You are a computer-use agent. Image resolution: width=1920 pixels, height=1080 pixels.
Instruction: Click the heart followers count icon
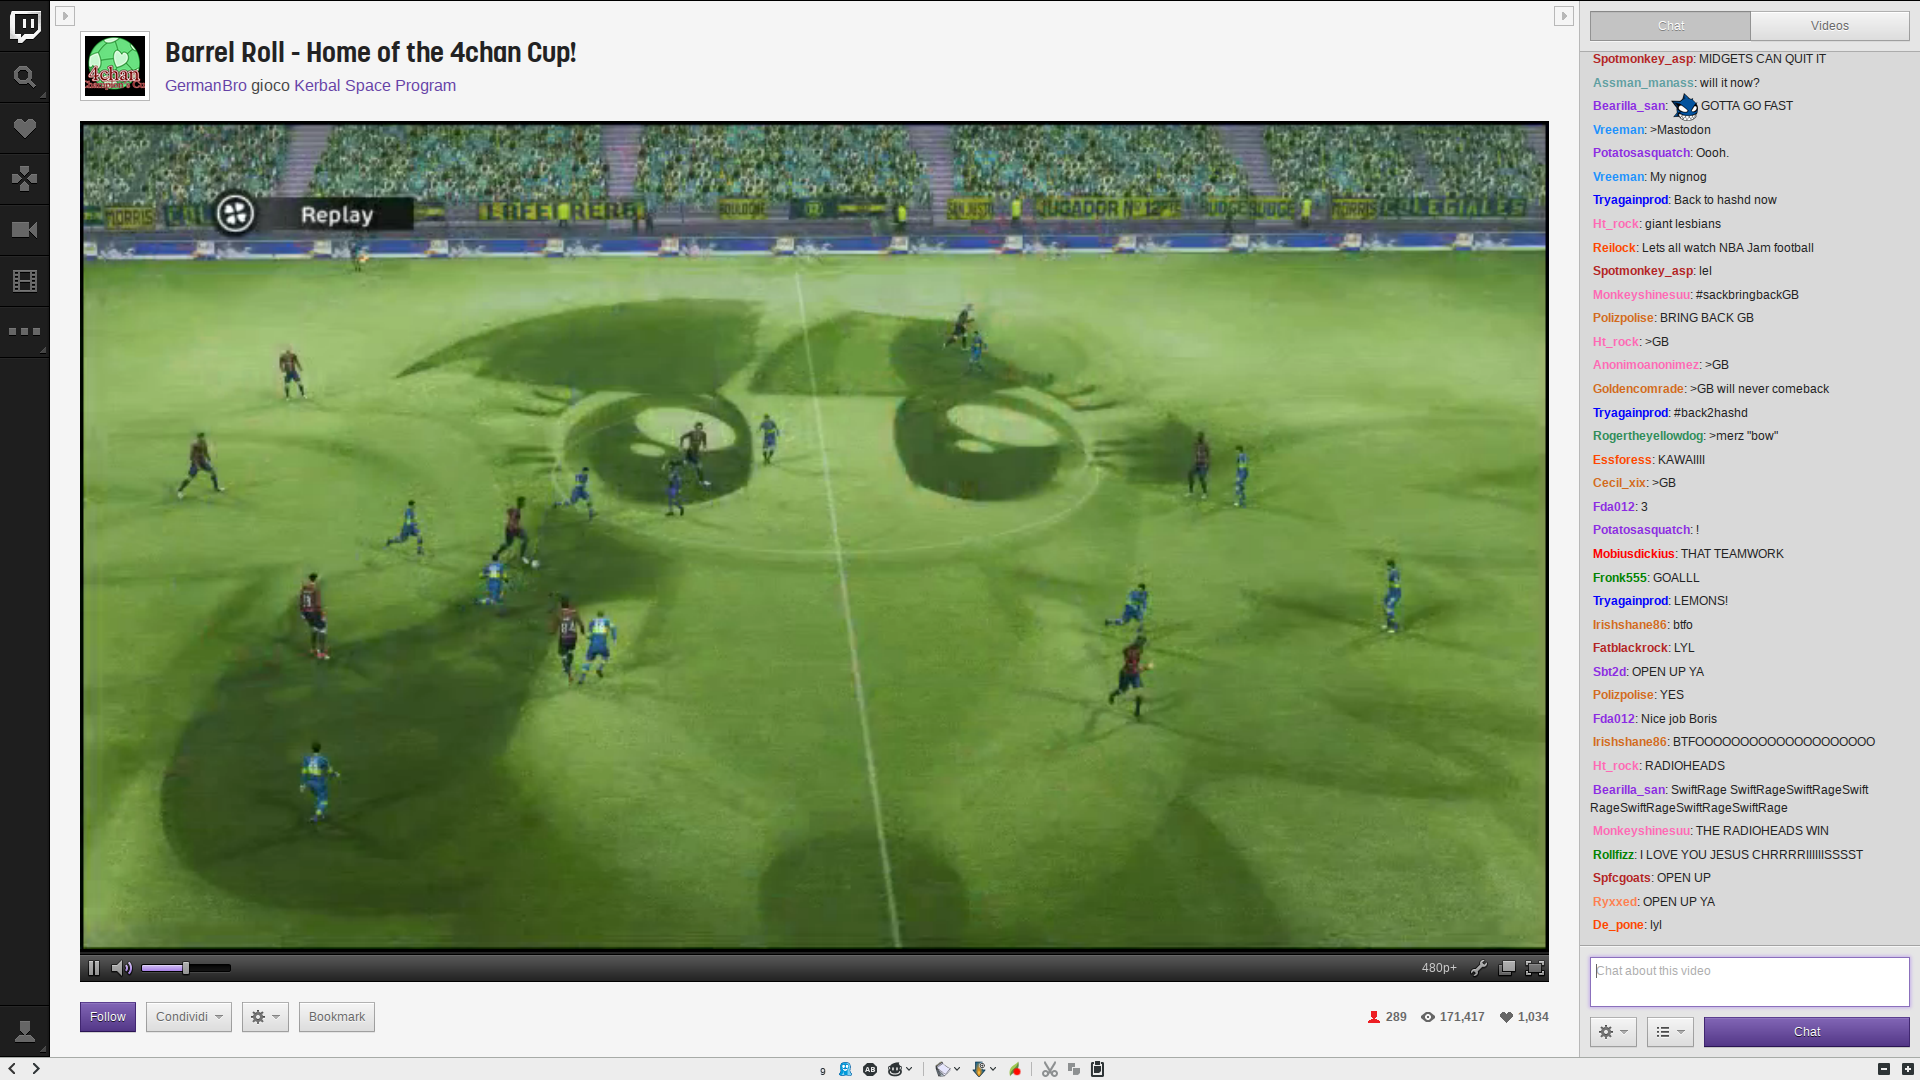1506,1017
